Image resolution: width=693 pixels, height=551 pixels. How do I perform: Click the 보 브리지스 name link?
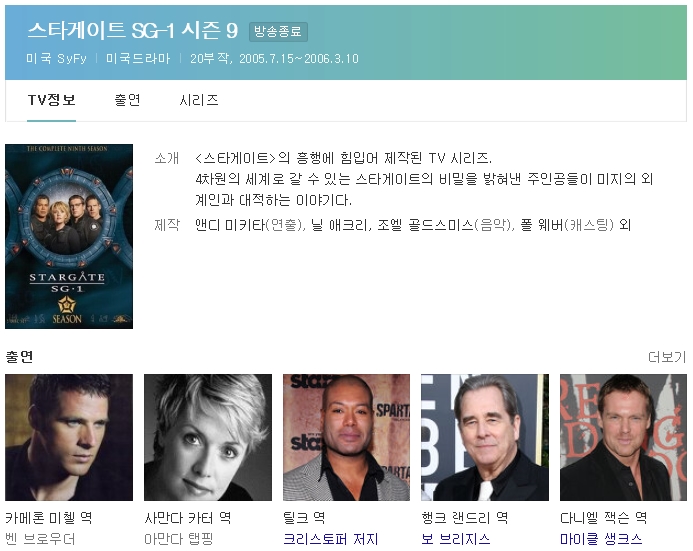click(x=456, y=539)
